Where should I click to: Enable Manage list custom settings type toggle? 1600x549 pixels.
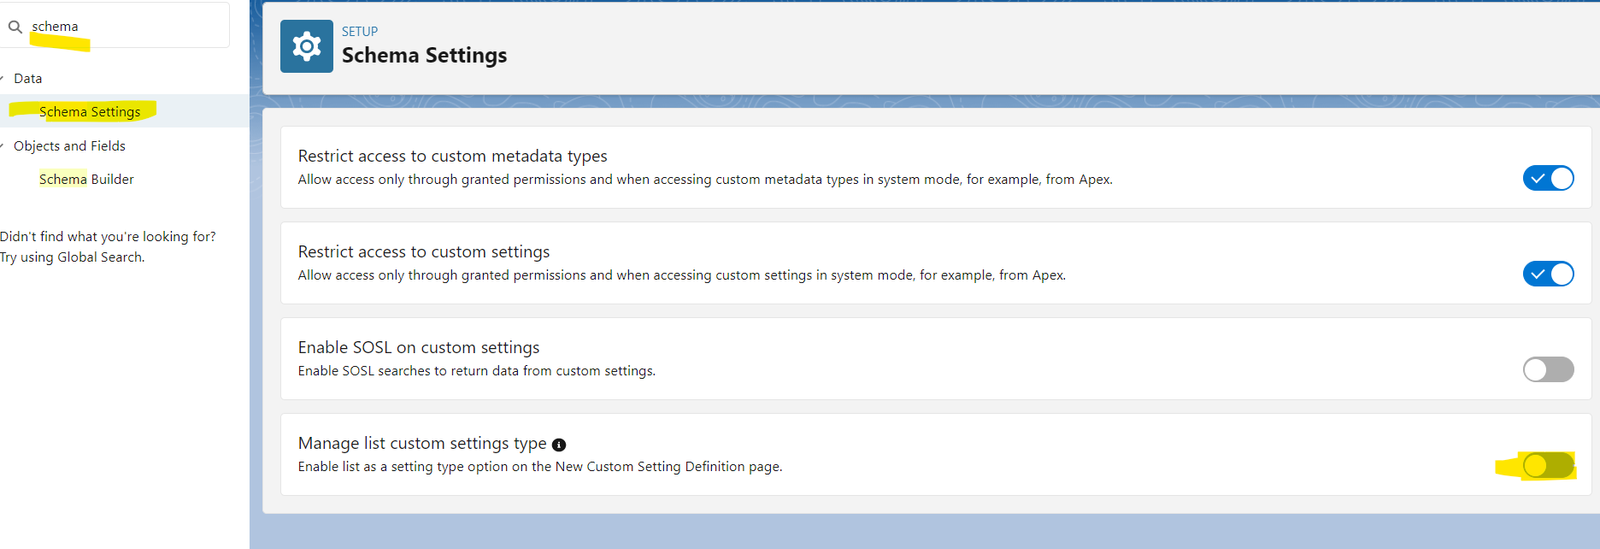tap(1548, 465)
